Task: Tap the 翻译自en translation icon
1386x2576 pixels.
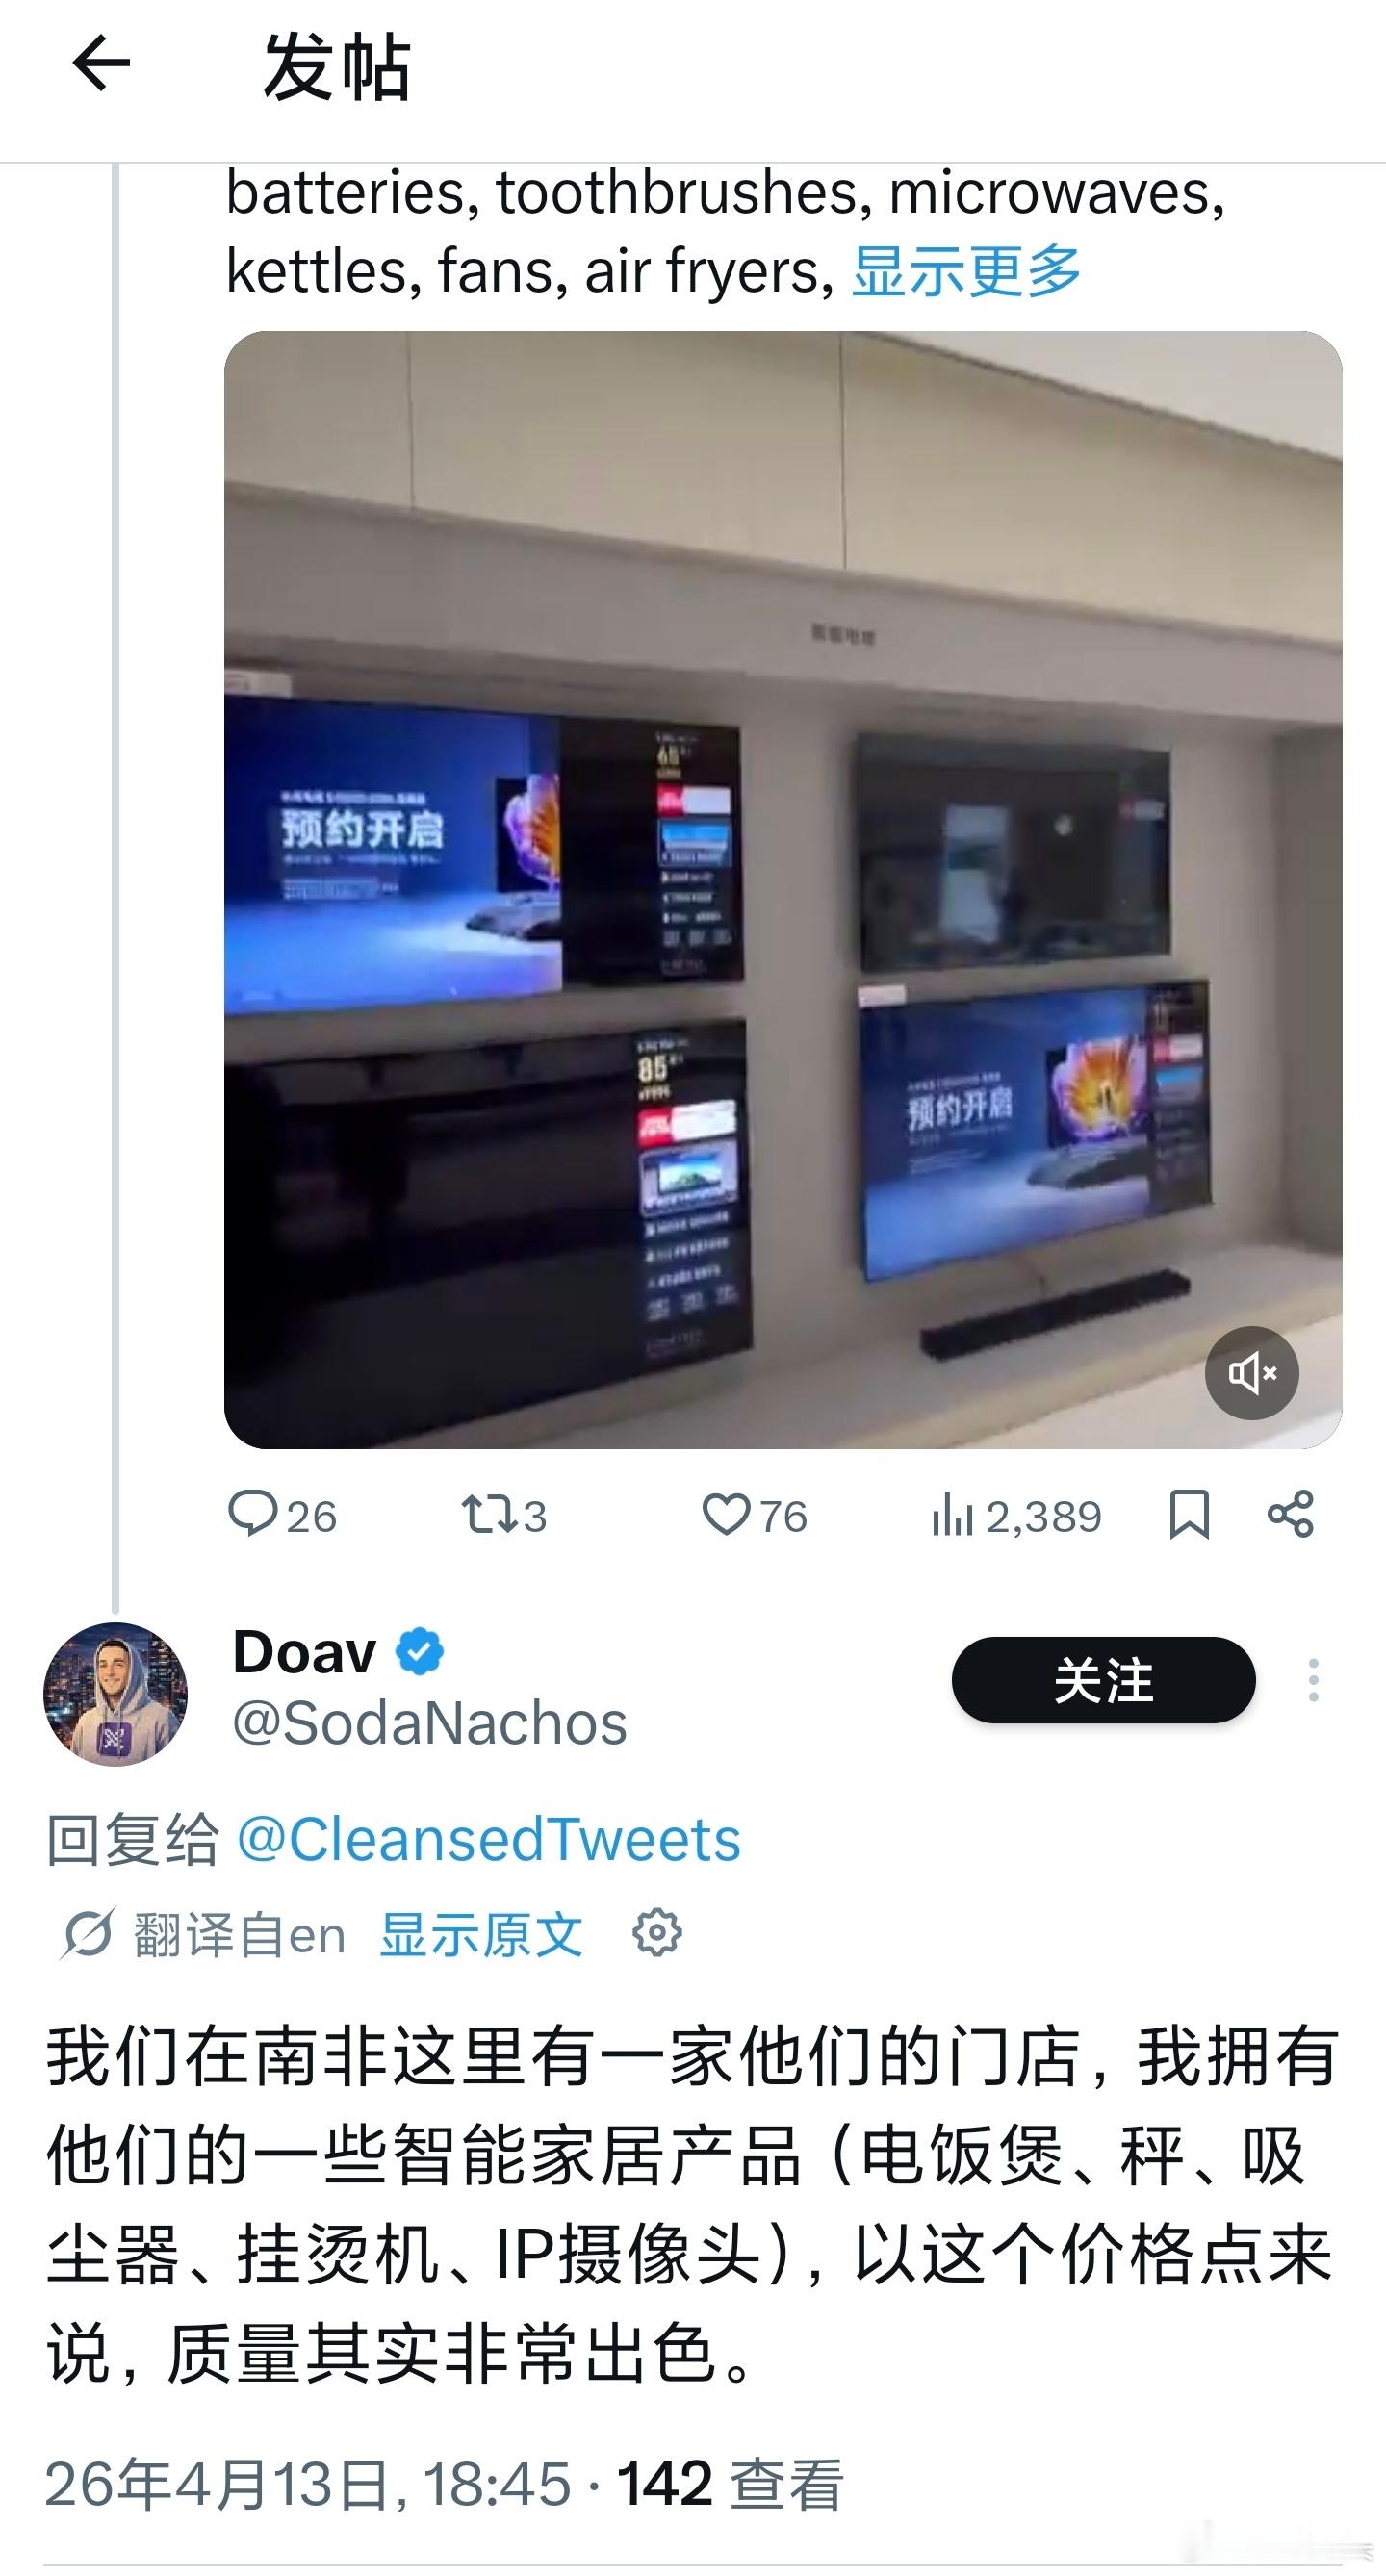Action: 87,1934
